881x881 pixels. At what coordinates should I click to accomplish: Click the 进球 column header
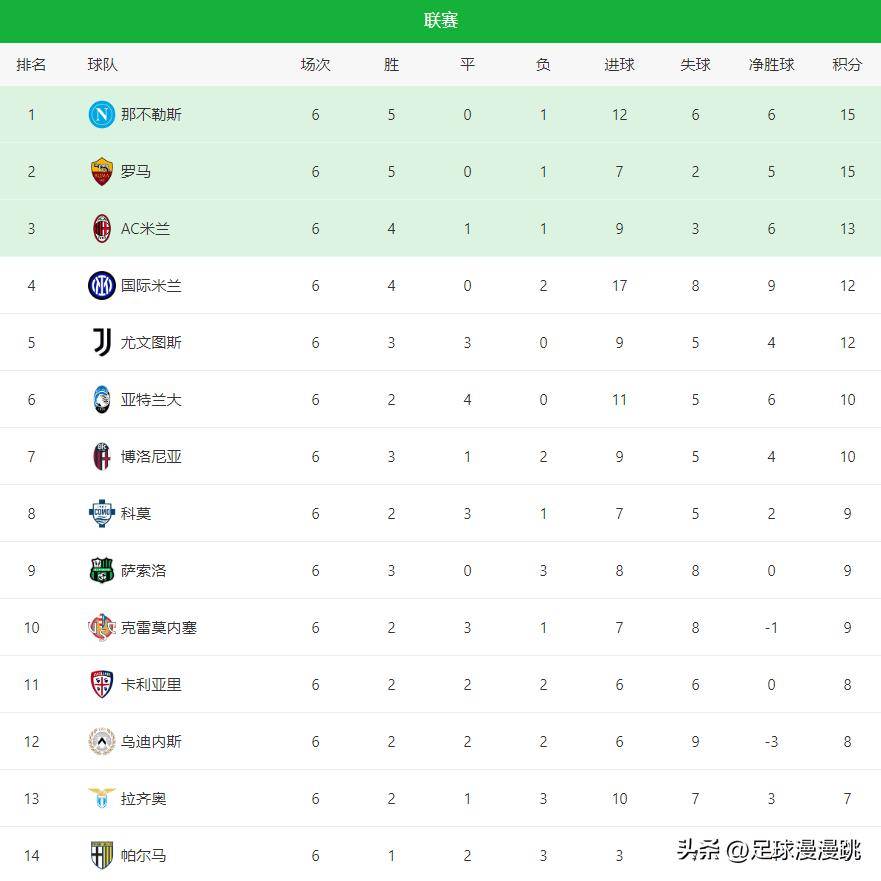[x=619, y=65]
